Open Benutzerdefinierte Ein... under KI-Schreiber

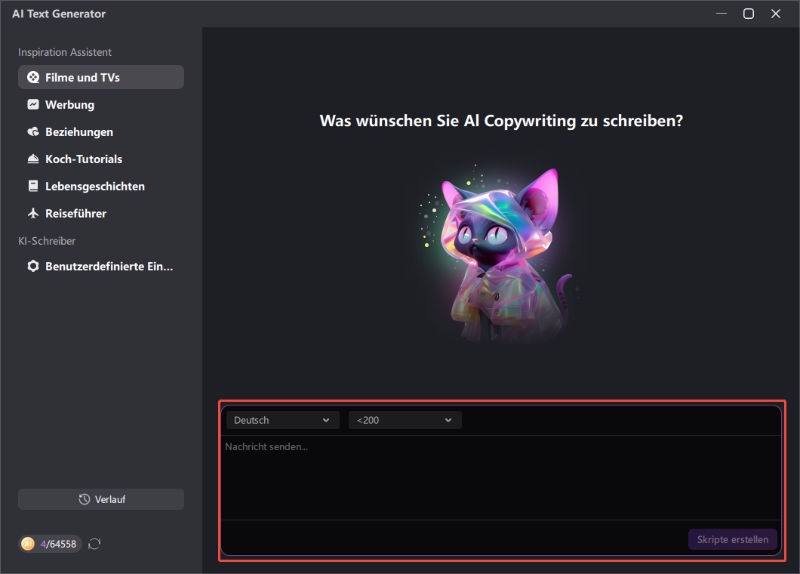pyautogui.click(x=101, y=266)
